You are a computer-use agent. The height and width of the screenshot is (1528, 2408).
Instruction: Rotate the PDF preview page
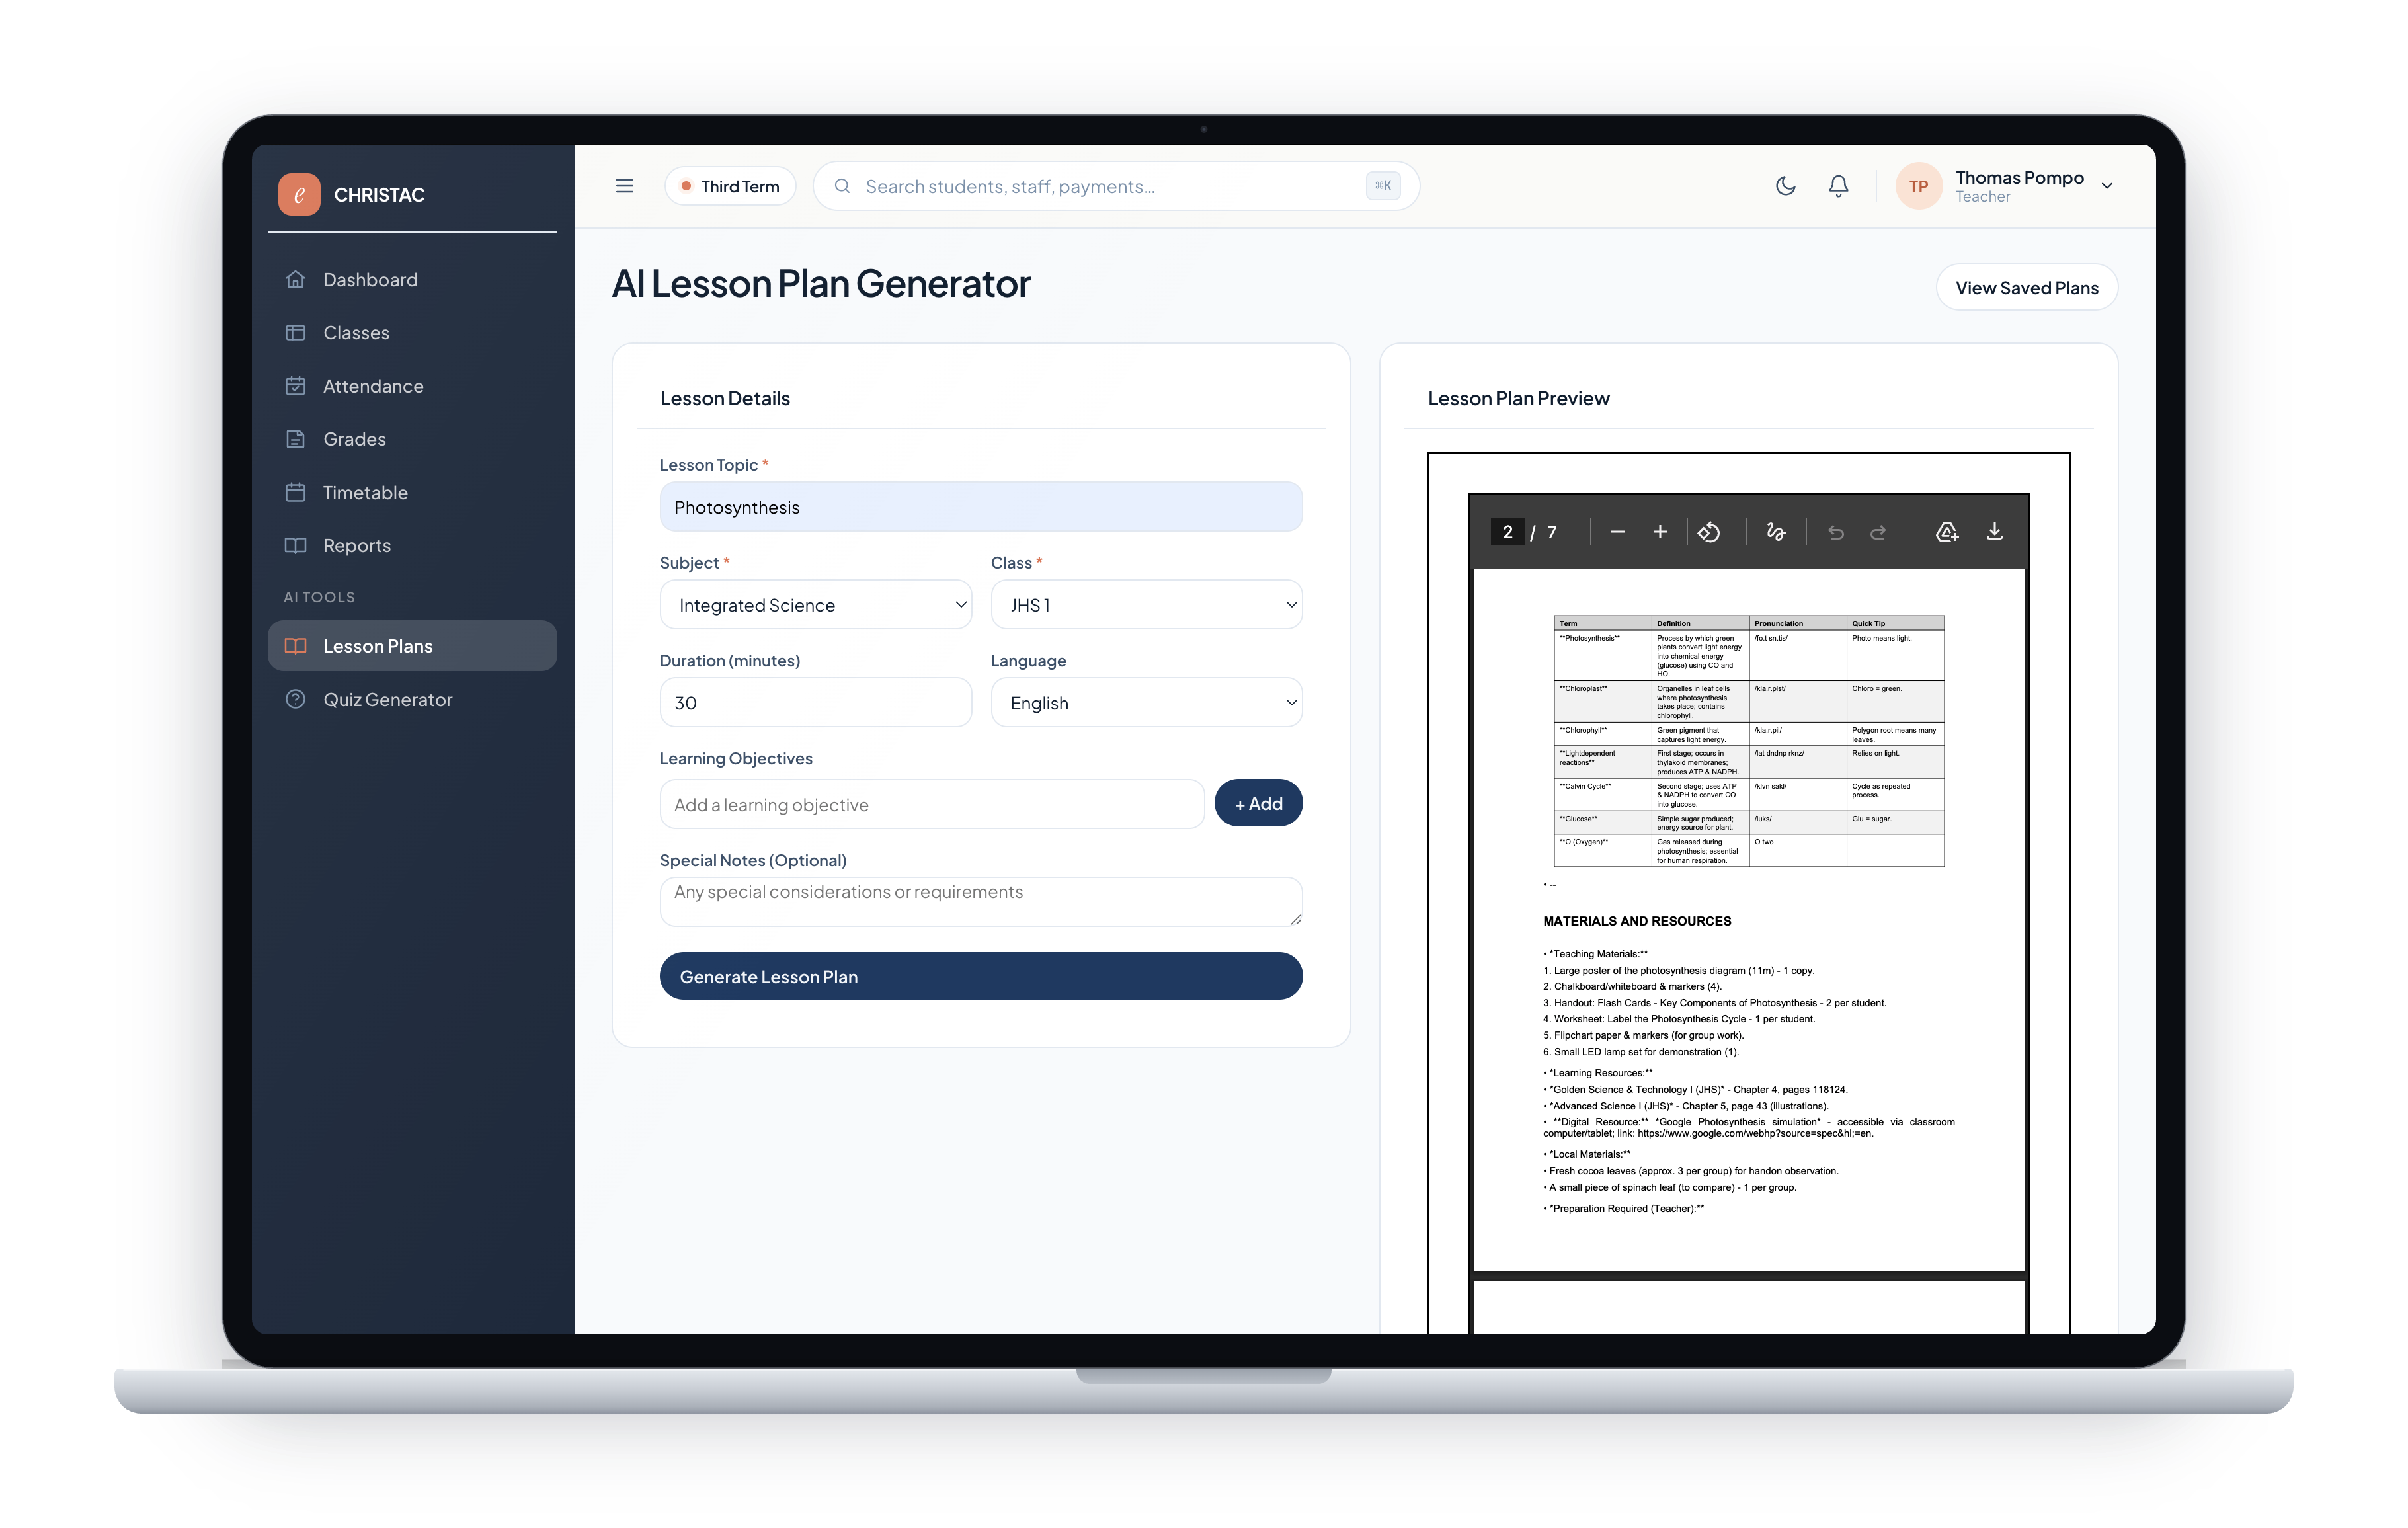pos(1709,532)
